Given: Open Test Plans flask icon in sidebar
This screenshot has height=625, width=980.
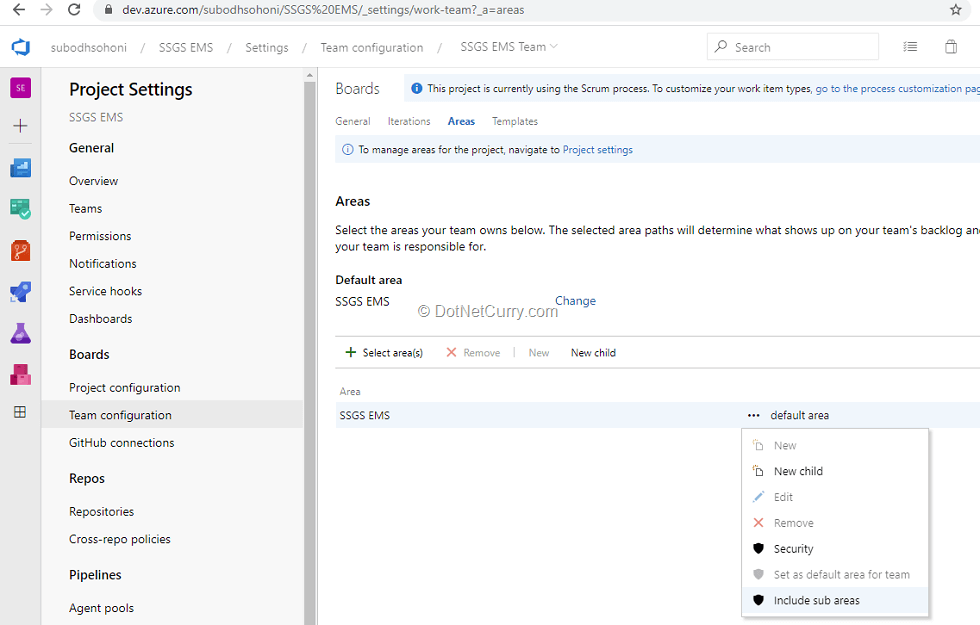Looking at the screenshot, I should point(20,333).
